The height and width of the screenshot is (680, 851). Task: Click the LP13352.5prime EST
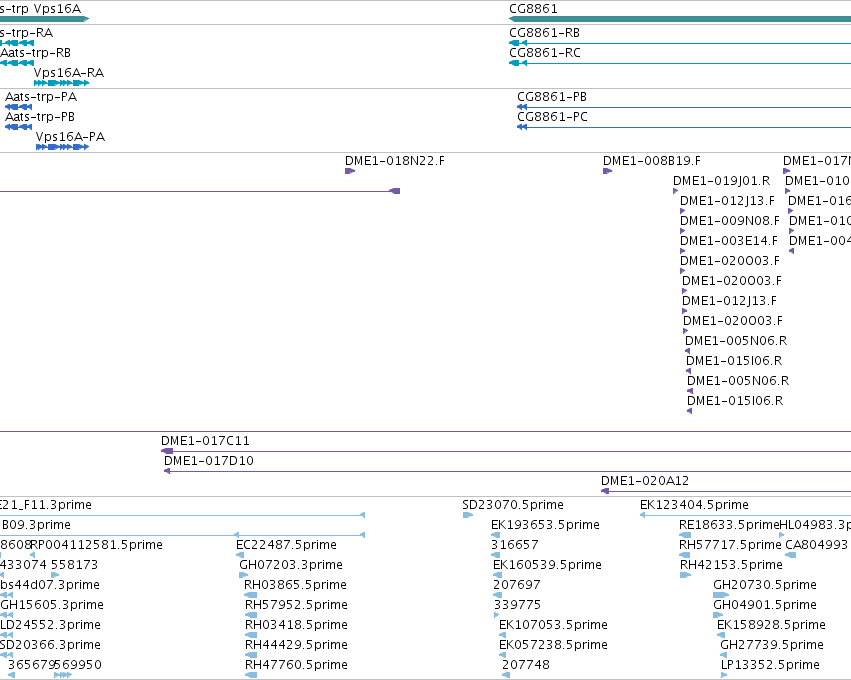click(724, 675)
